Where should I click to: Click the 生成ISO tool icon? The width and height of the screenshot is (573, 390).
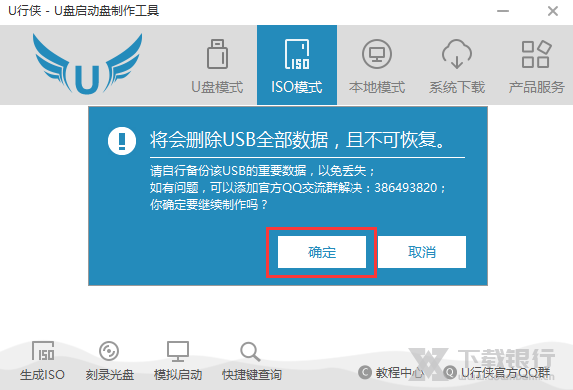42,361
